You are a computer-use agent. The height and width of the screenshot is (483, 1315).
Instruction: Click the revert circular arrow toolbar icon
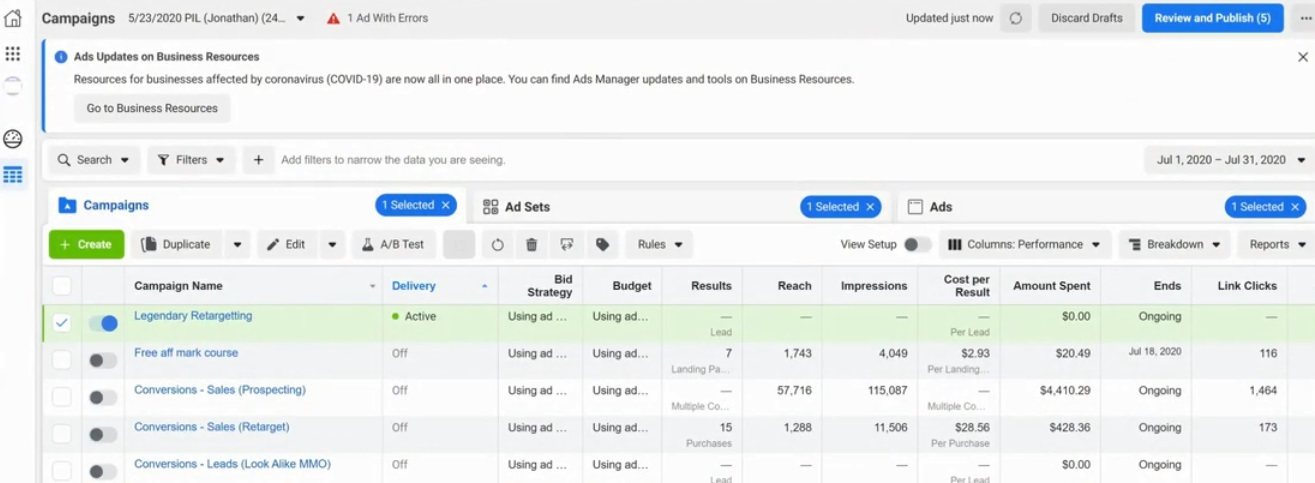click(498, 244)
